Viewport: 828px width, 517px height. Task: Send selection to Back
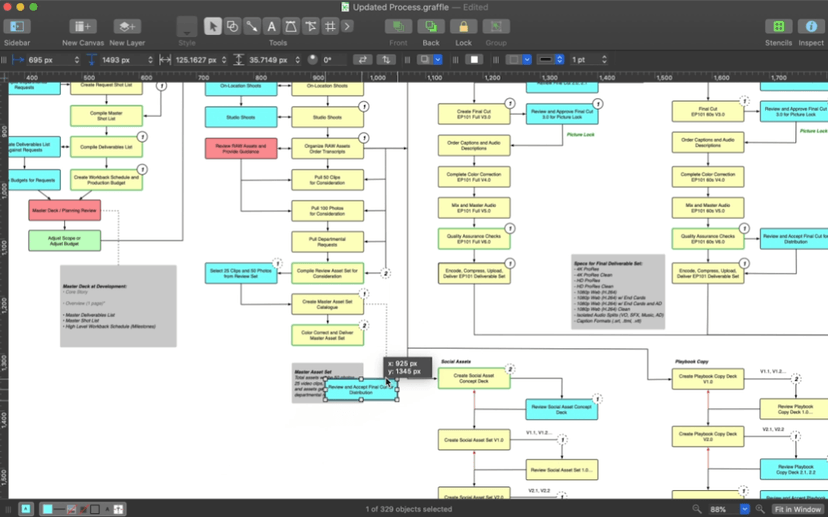[431, 26]
